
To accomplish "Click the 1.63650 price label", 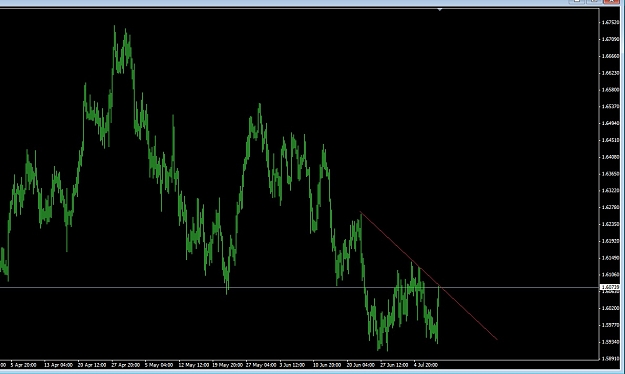I will click(611, 174).
